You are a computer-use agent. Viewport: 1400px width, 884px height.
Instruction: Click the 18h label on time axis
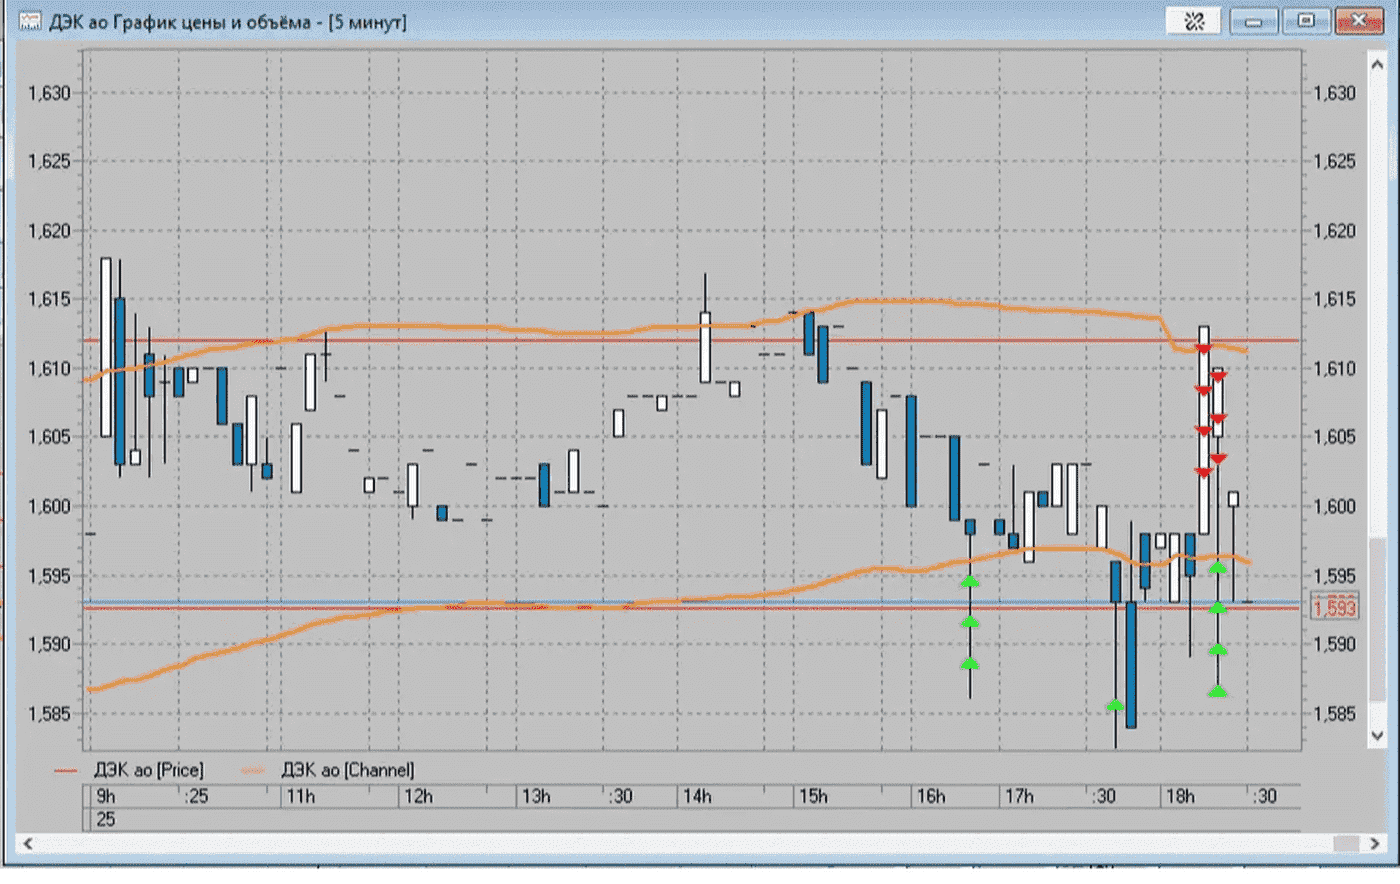coord(1180,797)
